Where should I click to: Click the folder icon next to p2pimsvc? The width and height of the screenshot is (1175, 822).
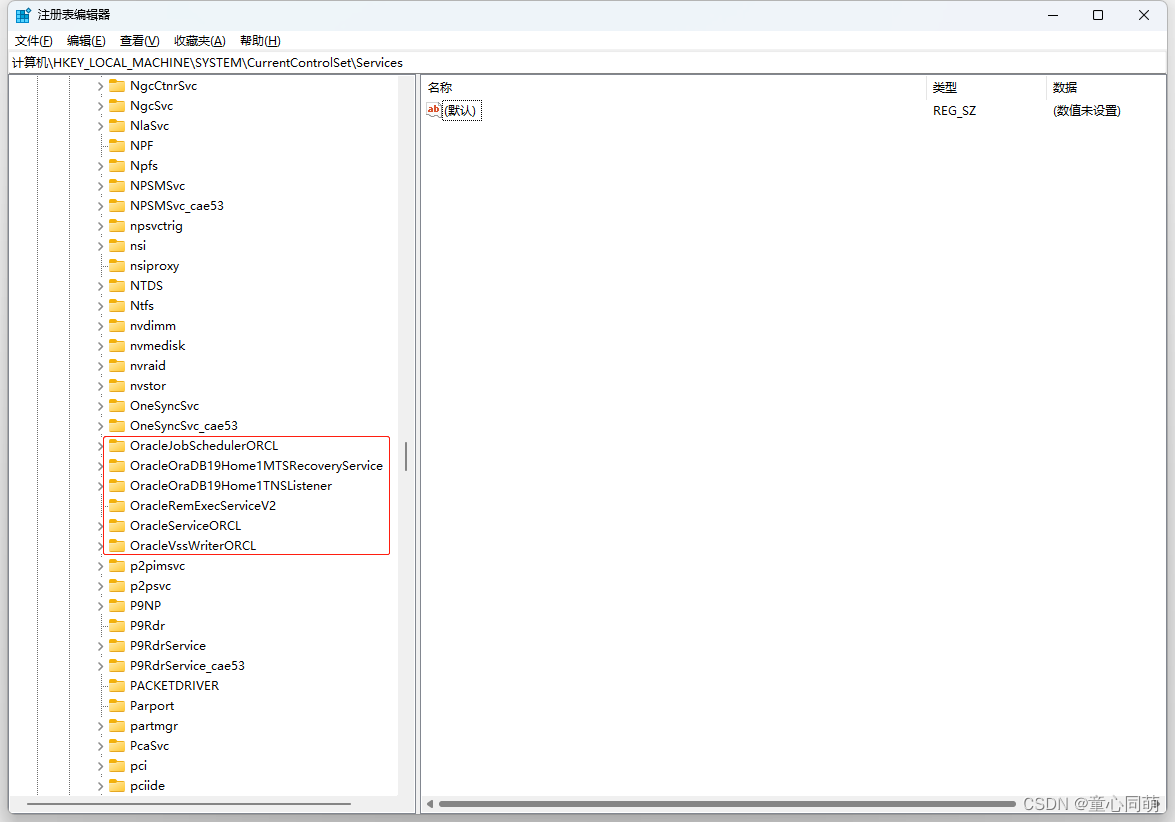pyautogui.click(x=117, y=566)
